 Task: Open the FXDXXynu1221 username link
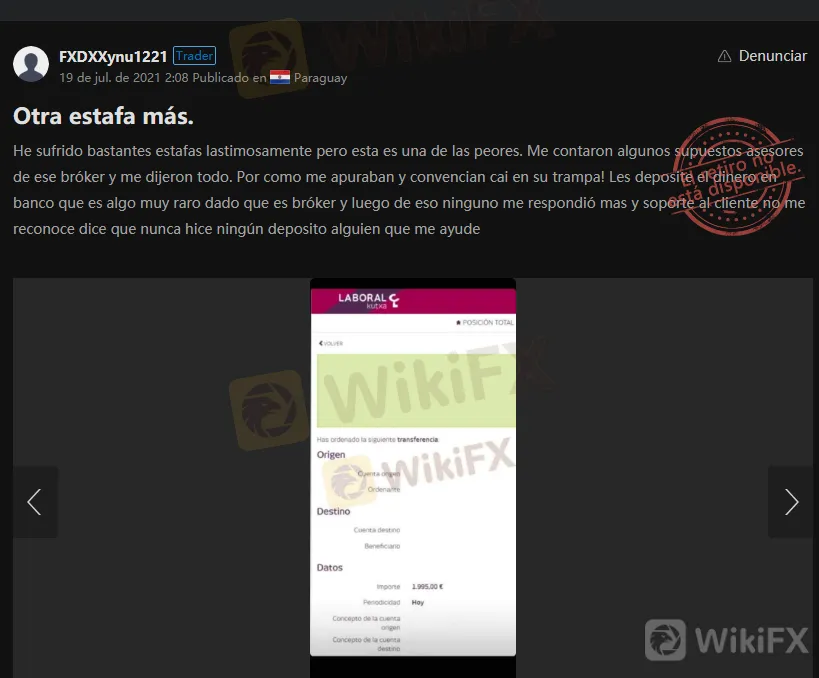[x=113, y=56]
